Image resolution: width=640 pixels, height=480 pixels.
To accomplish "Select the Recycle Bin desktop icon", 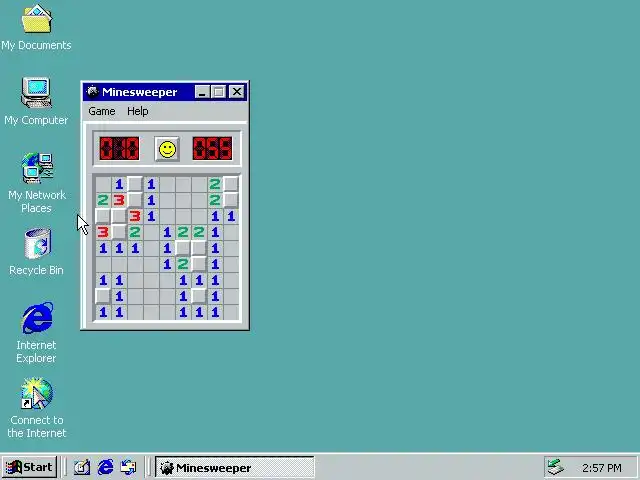I will (x=36, y=251).
